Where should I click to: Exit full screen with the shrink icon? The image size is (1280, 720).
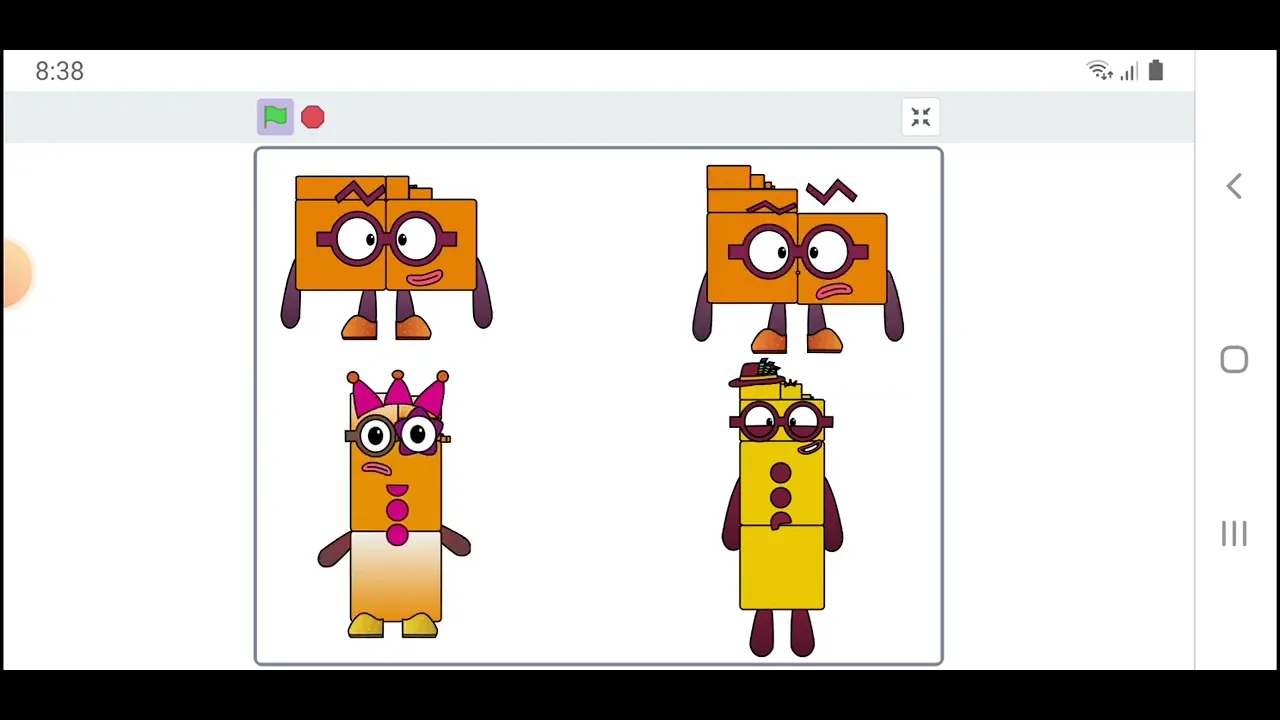921,117
